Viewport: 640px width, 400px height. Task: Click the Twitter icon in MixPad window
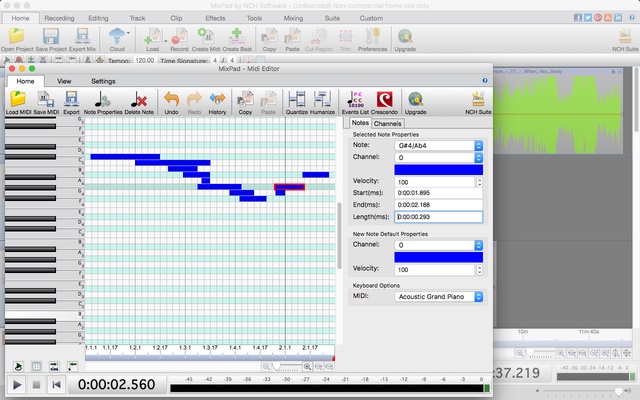[588, 17]
